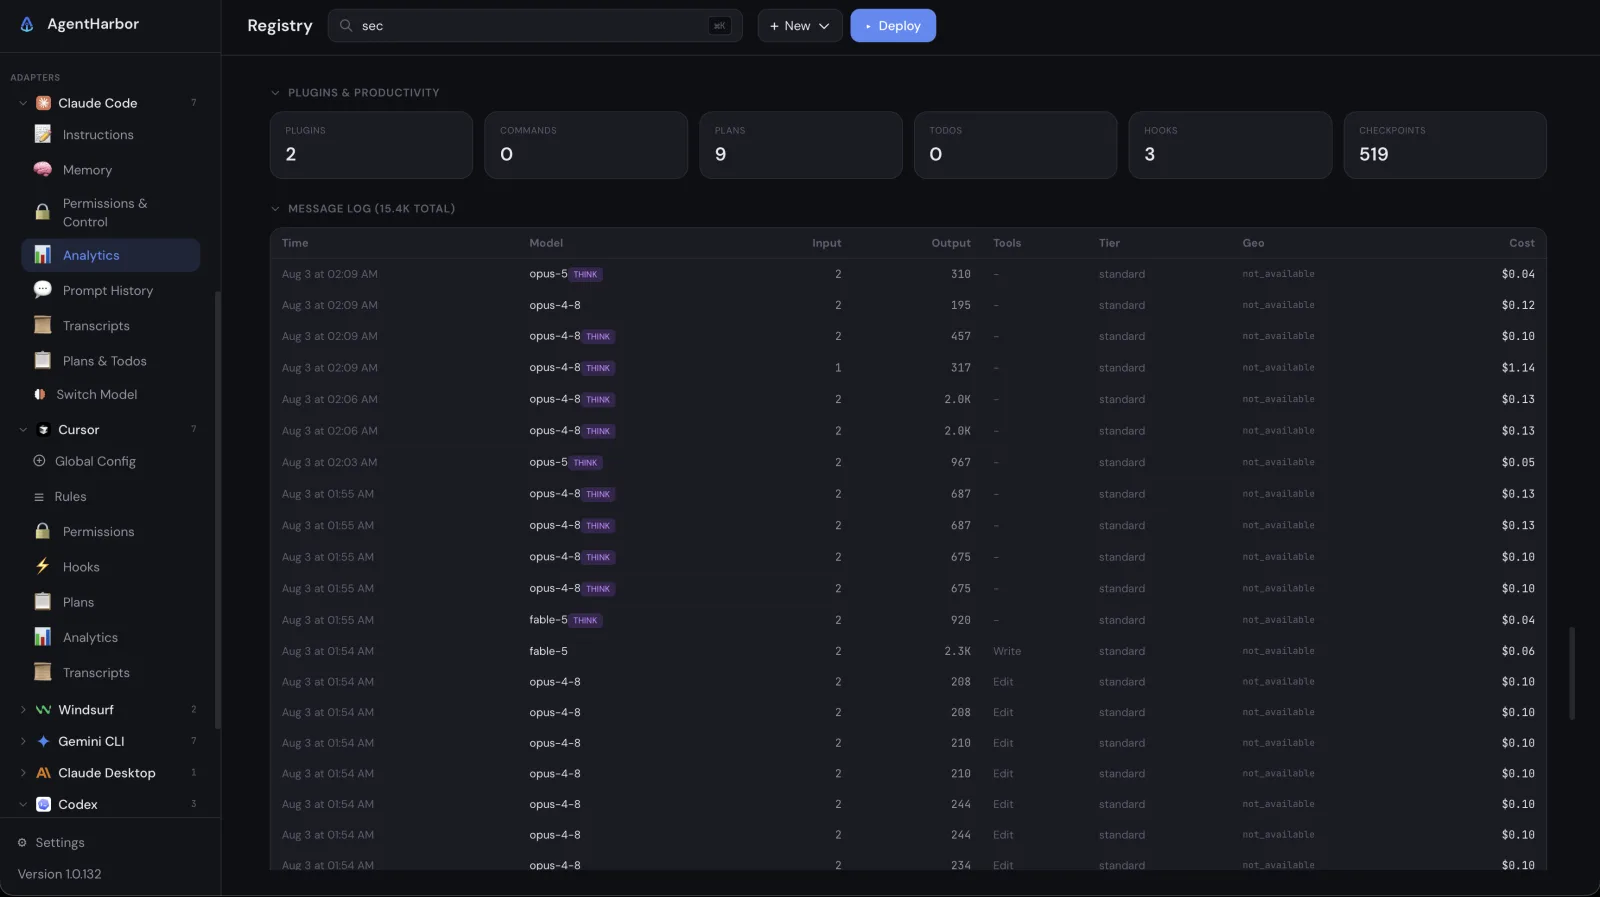Click the Cost column header
Image resolution: width=1600 pixels, height=897 pixels.
click(1522, 243)
